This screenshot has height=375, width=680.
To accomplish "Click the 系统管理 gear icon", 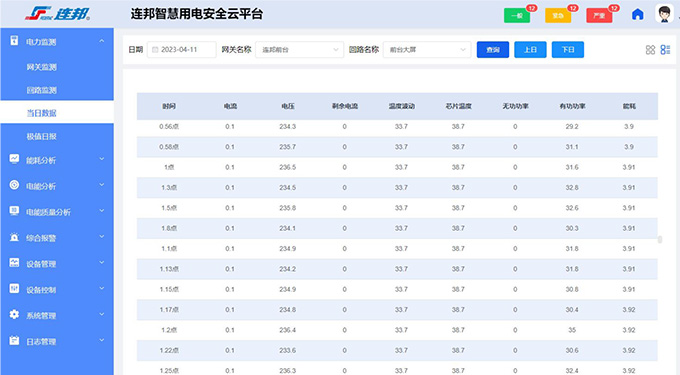I will coord(14,315).
